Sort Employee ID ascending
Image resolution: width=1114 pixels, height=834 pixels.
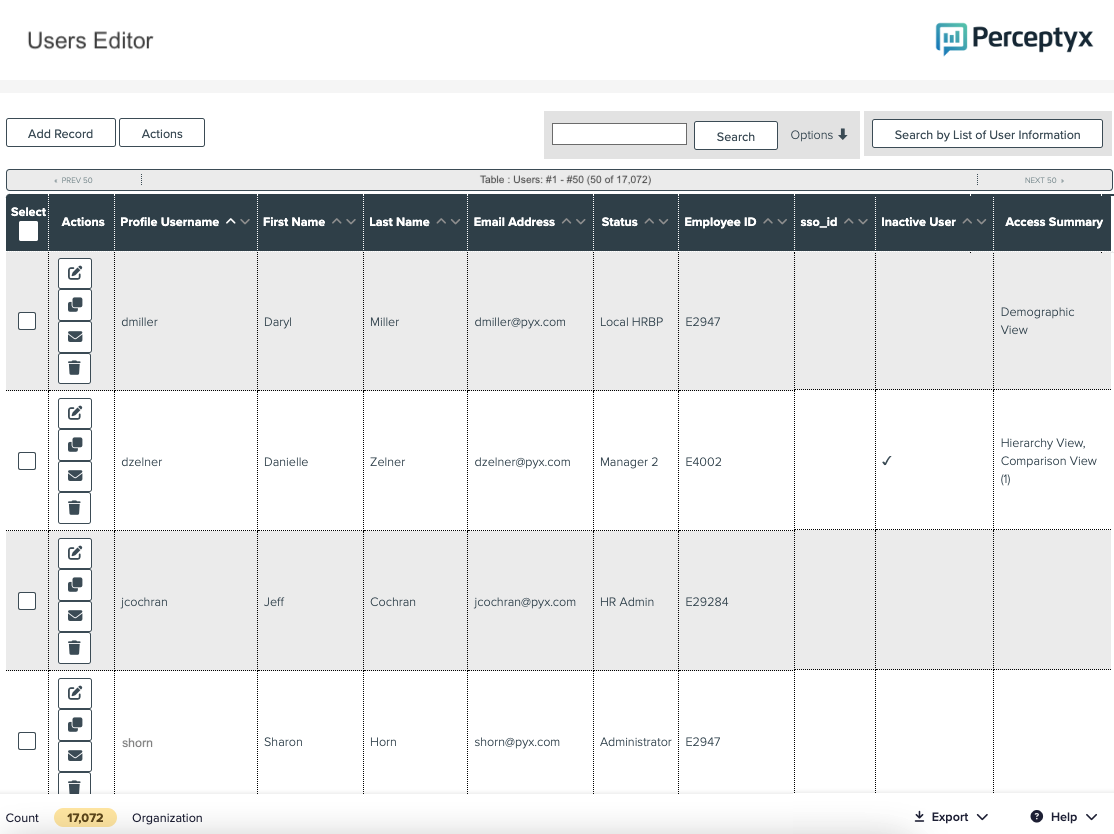[x=767, y=222]
